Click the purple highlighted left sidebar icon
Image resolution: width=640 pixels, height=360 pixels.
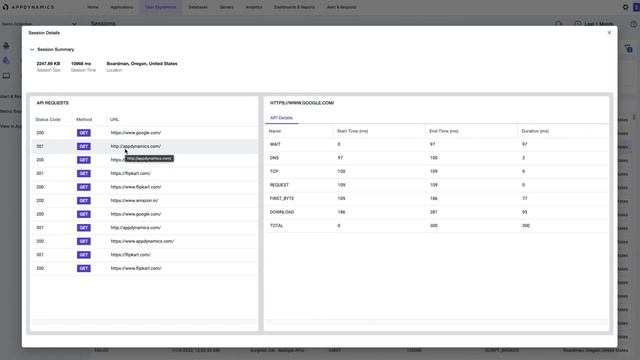click(x=6, y=60)
